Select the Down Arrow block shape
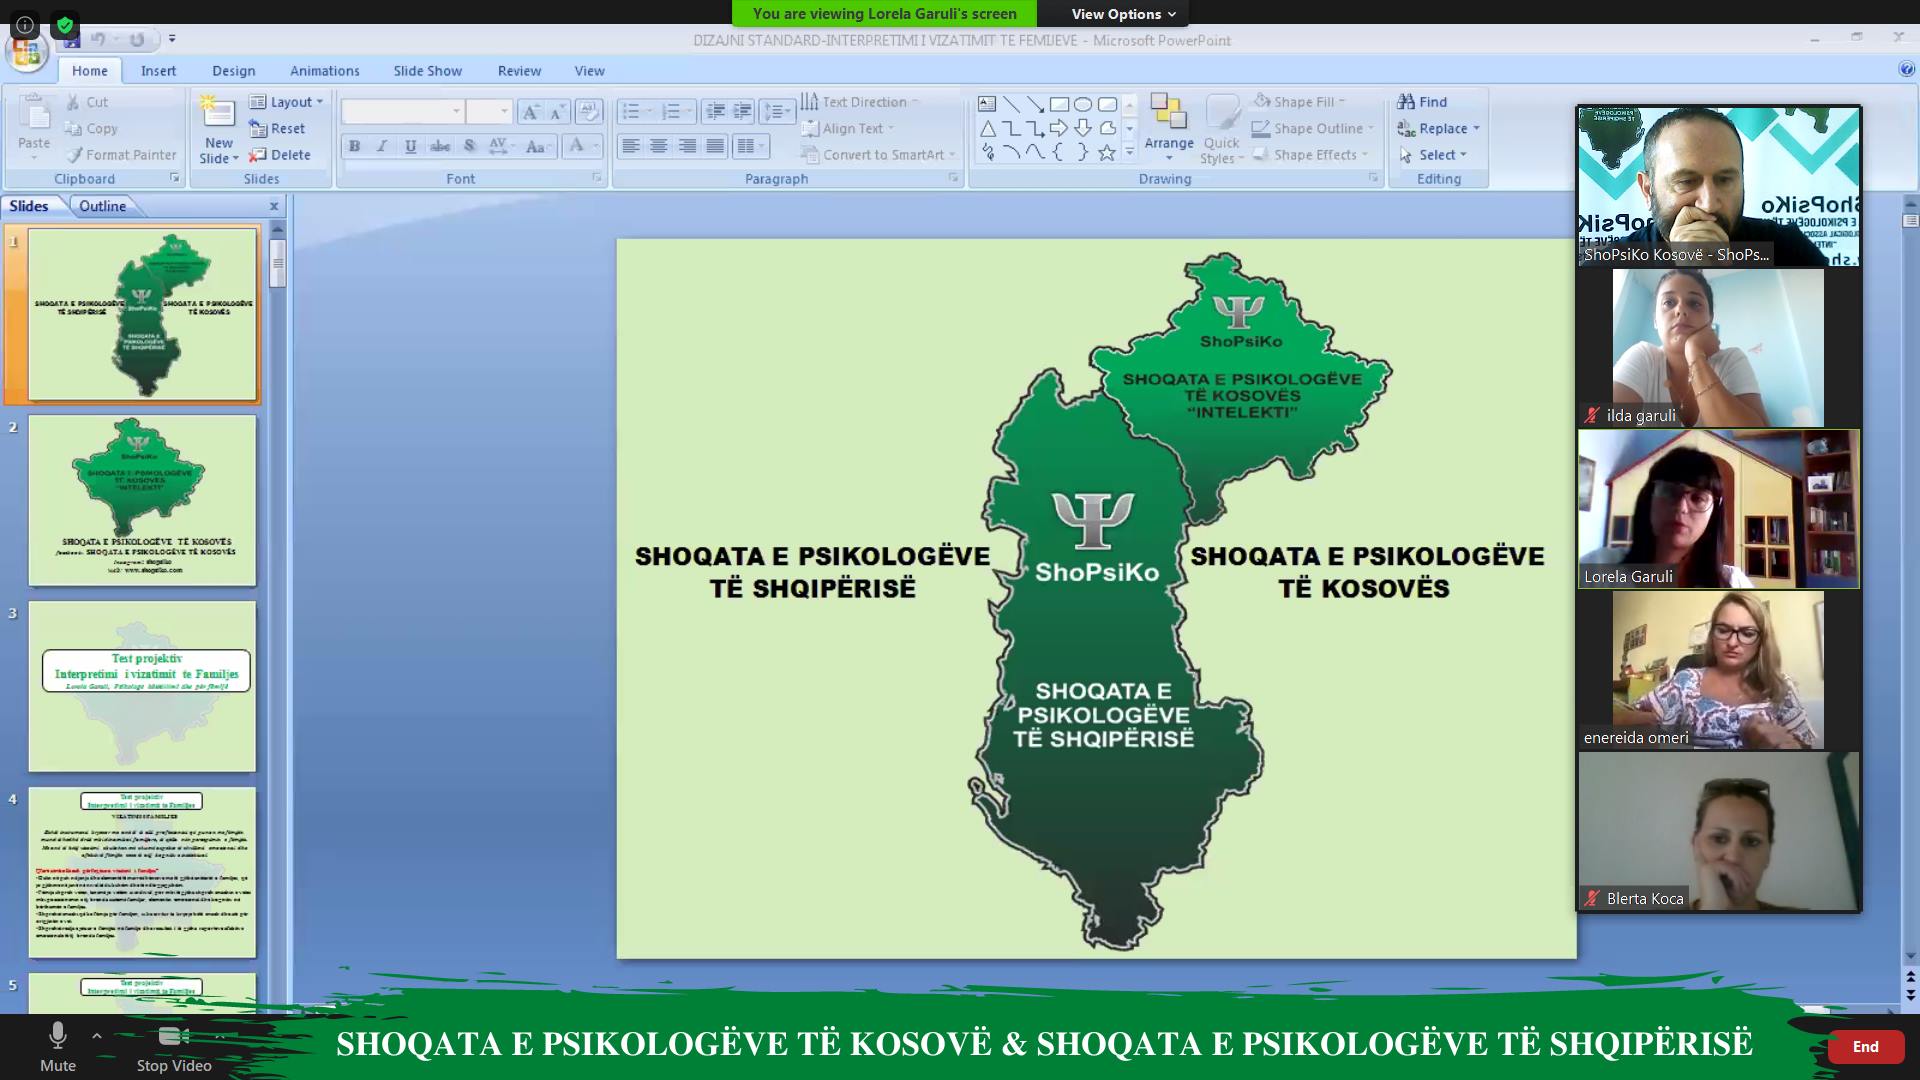This screenshot has width=1920, height=1080. pyautogui.click(x=1083, y=128)
